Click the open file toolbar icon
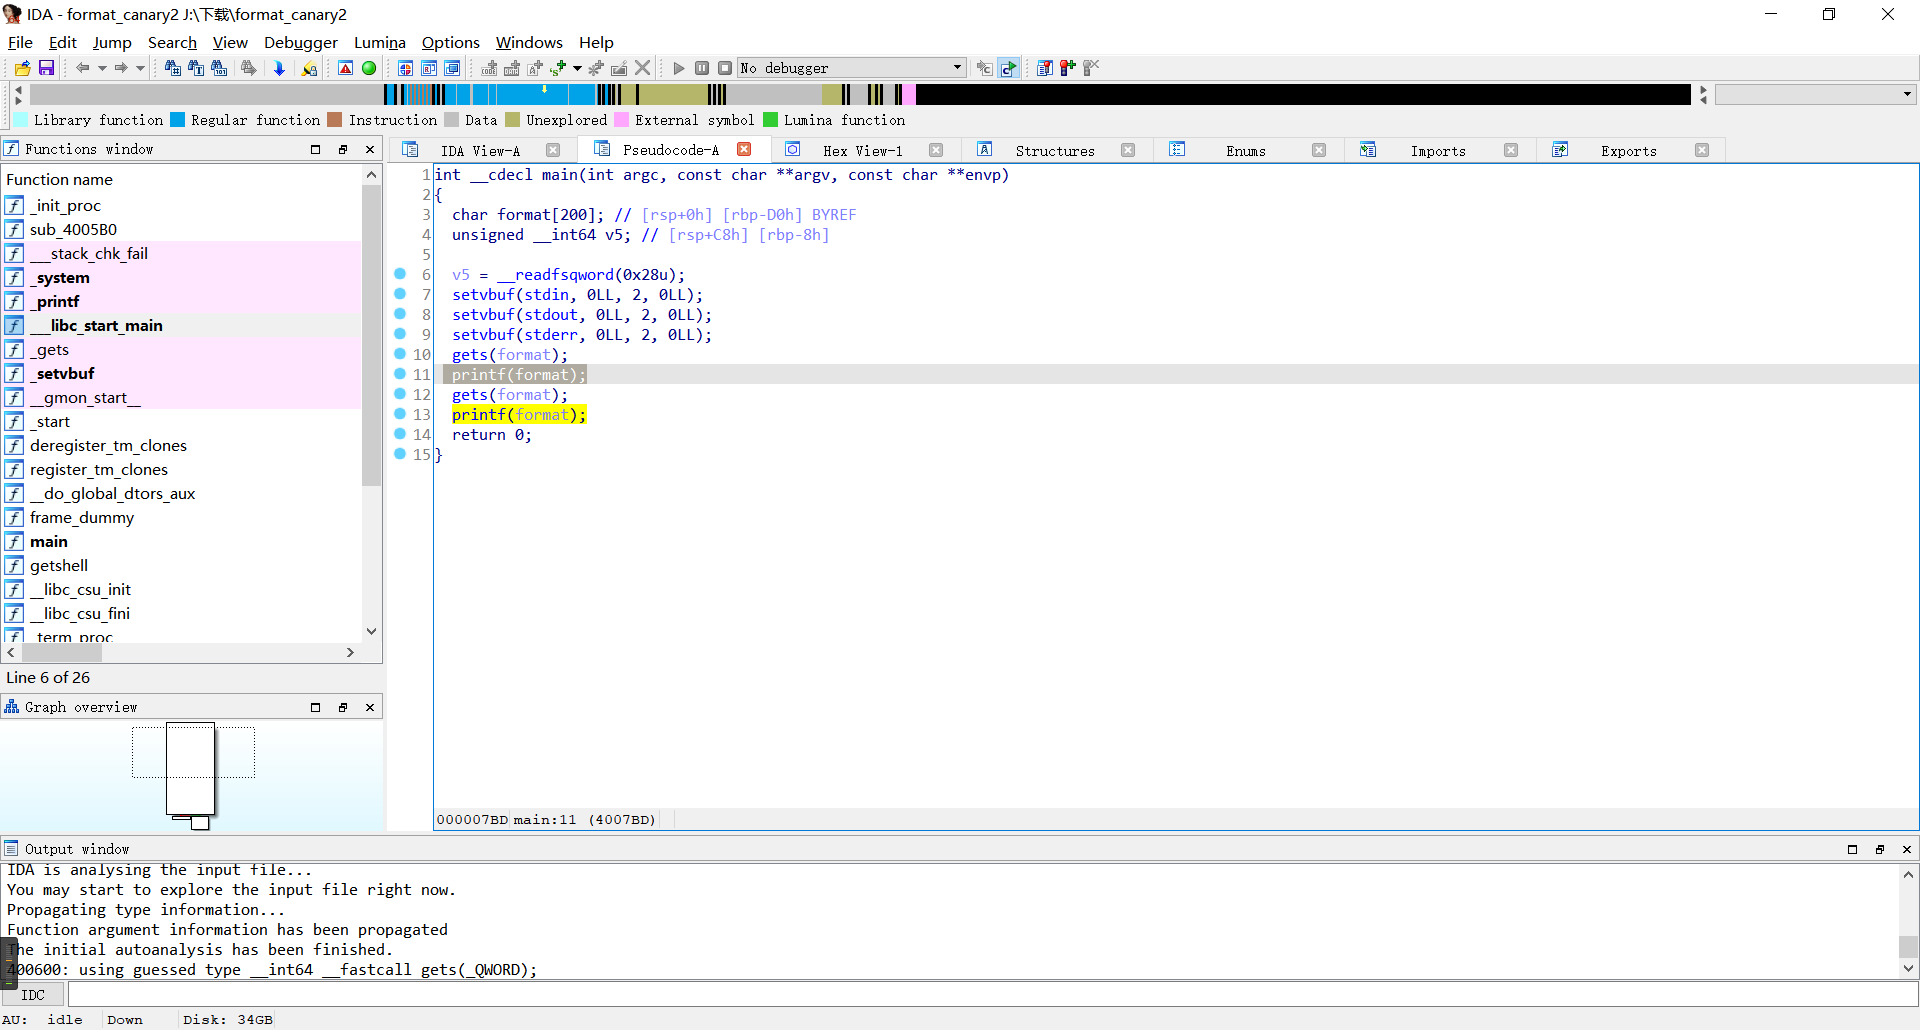 click(x=22, y=68)
